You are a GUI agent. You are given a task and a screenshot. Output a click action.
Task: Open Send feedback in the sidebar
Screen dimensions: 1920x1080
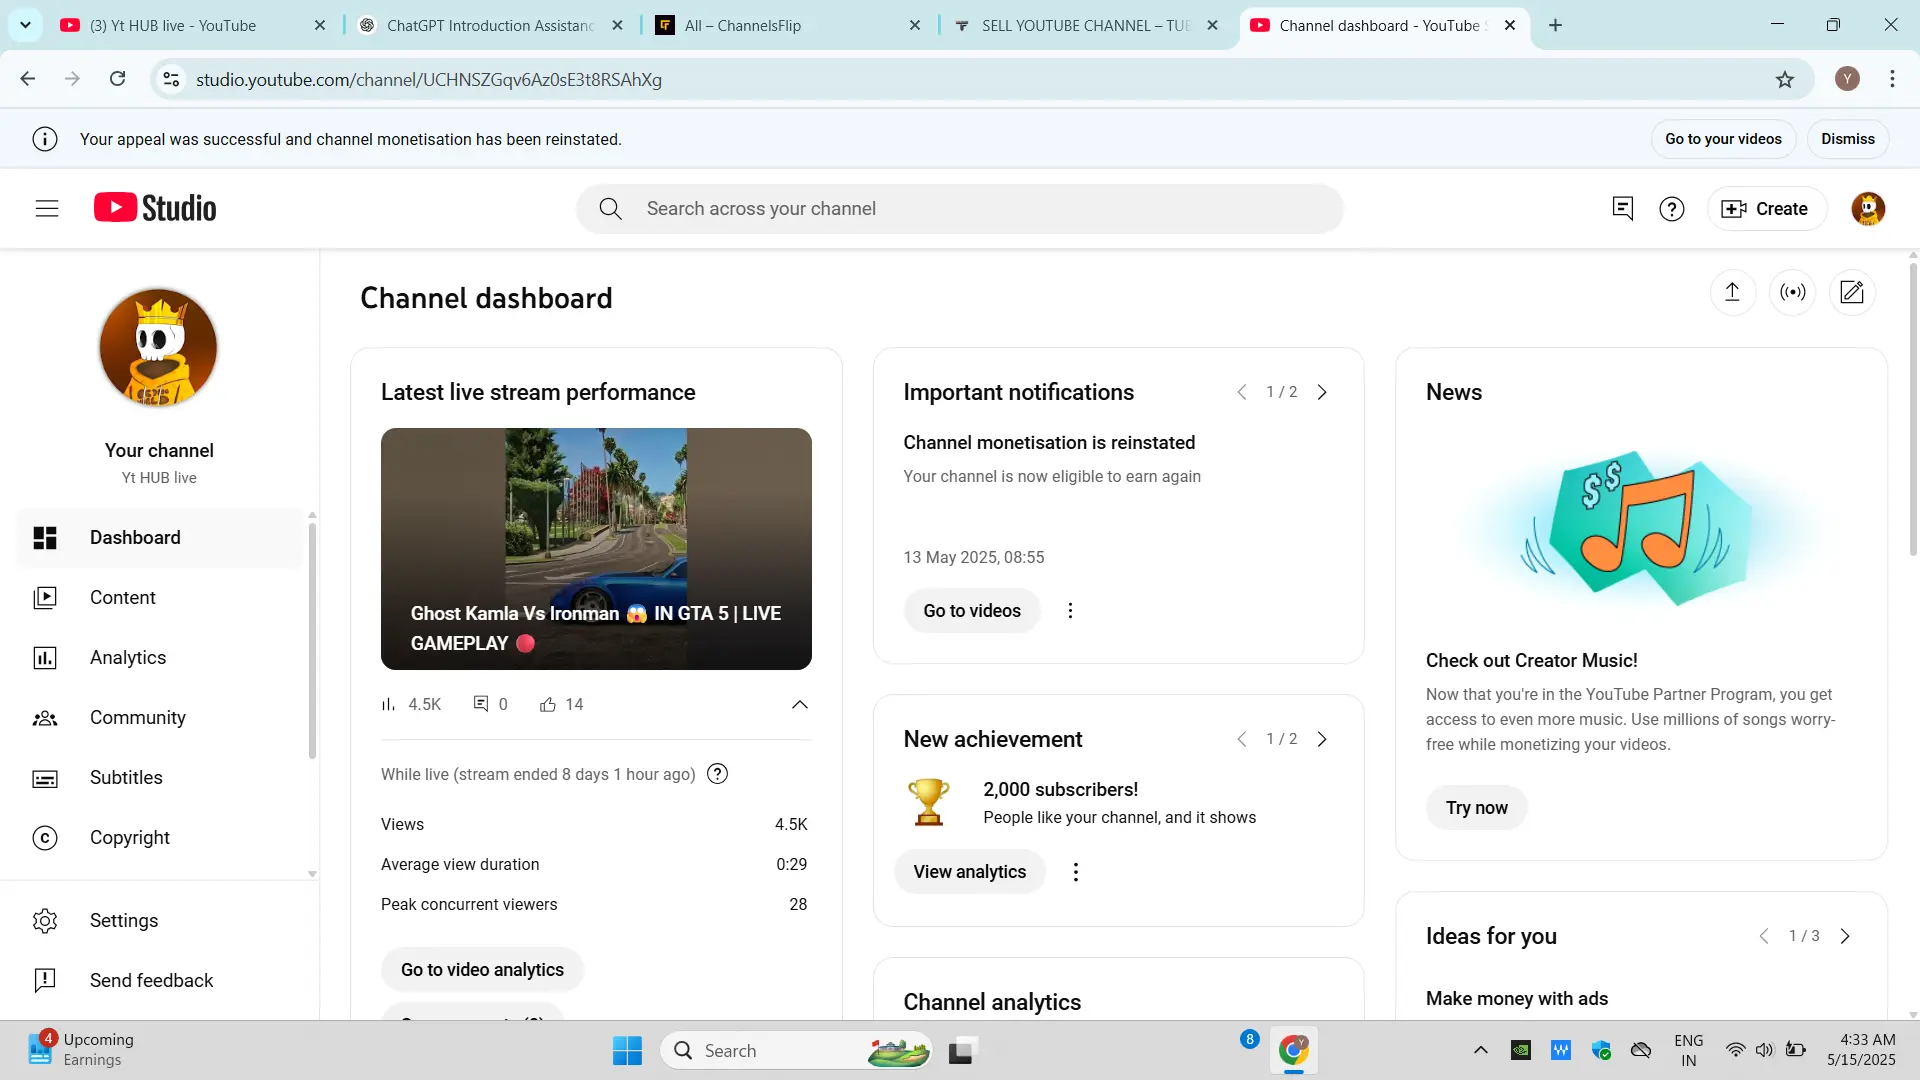160,981
